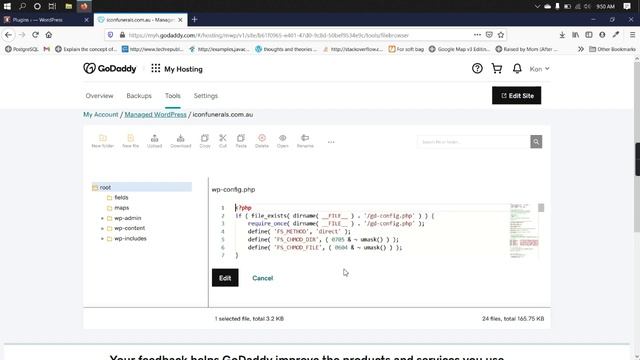Switch to the Tools tab
Image resolution: width=640 pixels, height=360 pixels.
click(x=173, y=96)
